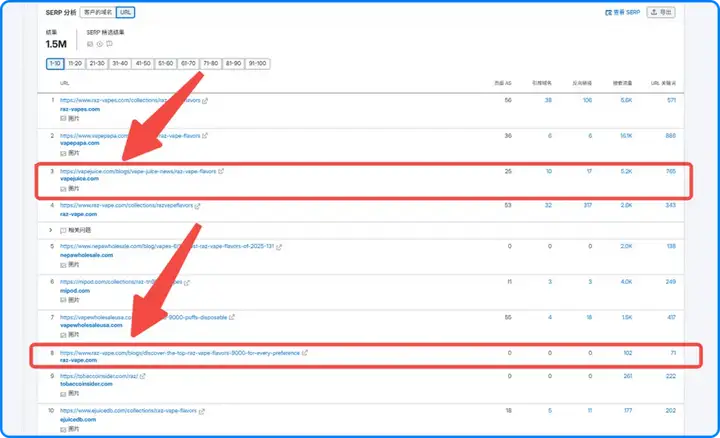Click URL keywords value 765 for vapejuice.com

click(671, 171)
